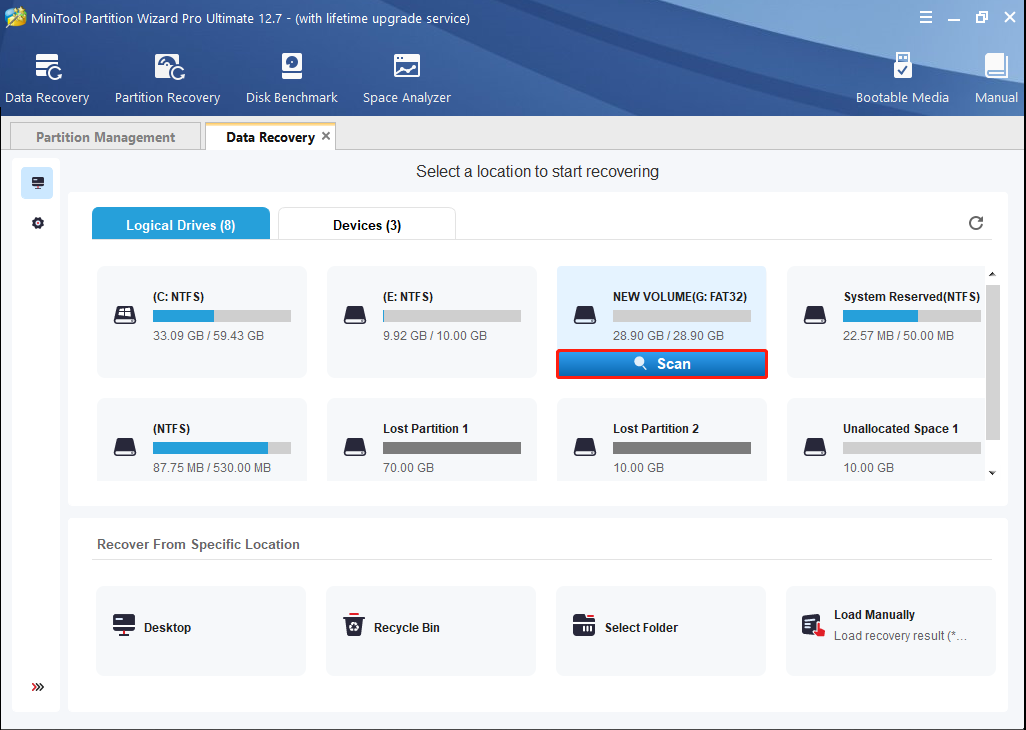Click the '33.09 GB / 59.43 GB' text
Viewport: 1026px width, 730px height.
click(208, 336)
